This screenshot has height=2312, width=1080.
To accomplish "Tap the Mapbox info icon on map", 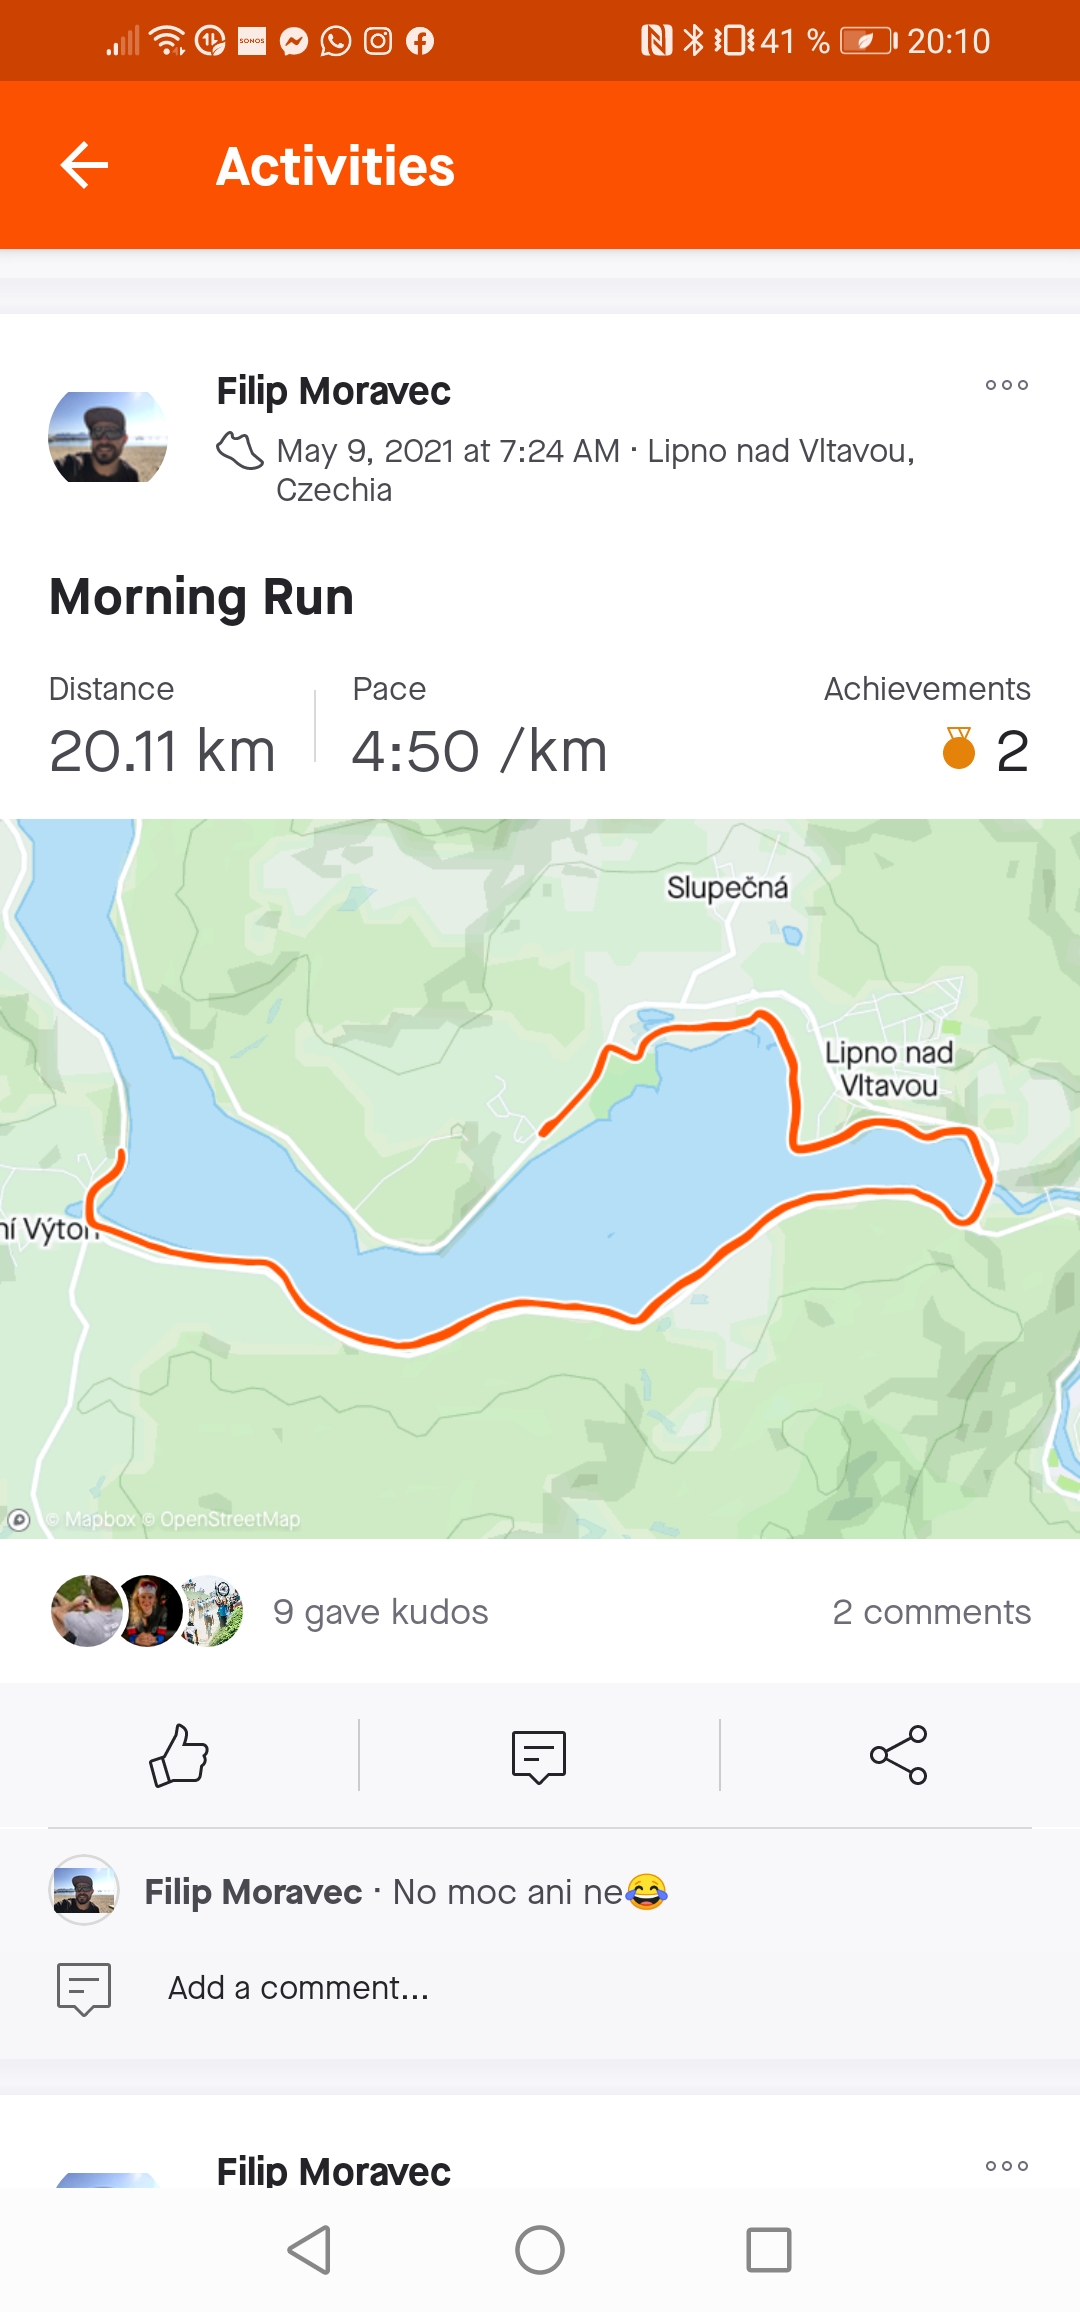I will click(x=18, y=1520).
